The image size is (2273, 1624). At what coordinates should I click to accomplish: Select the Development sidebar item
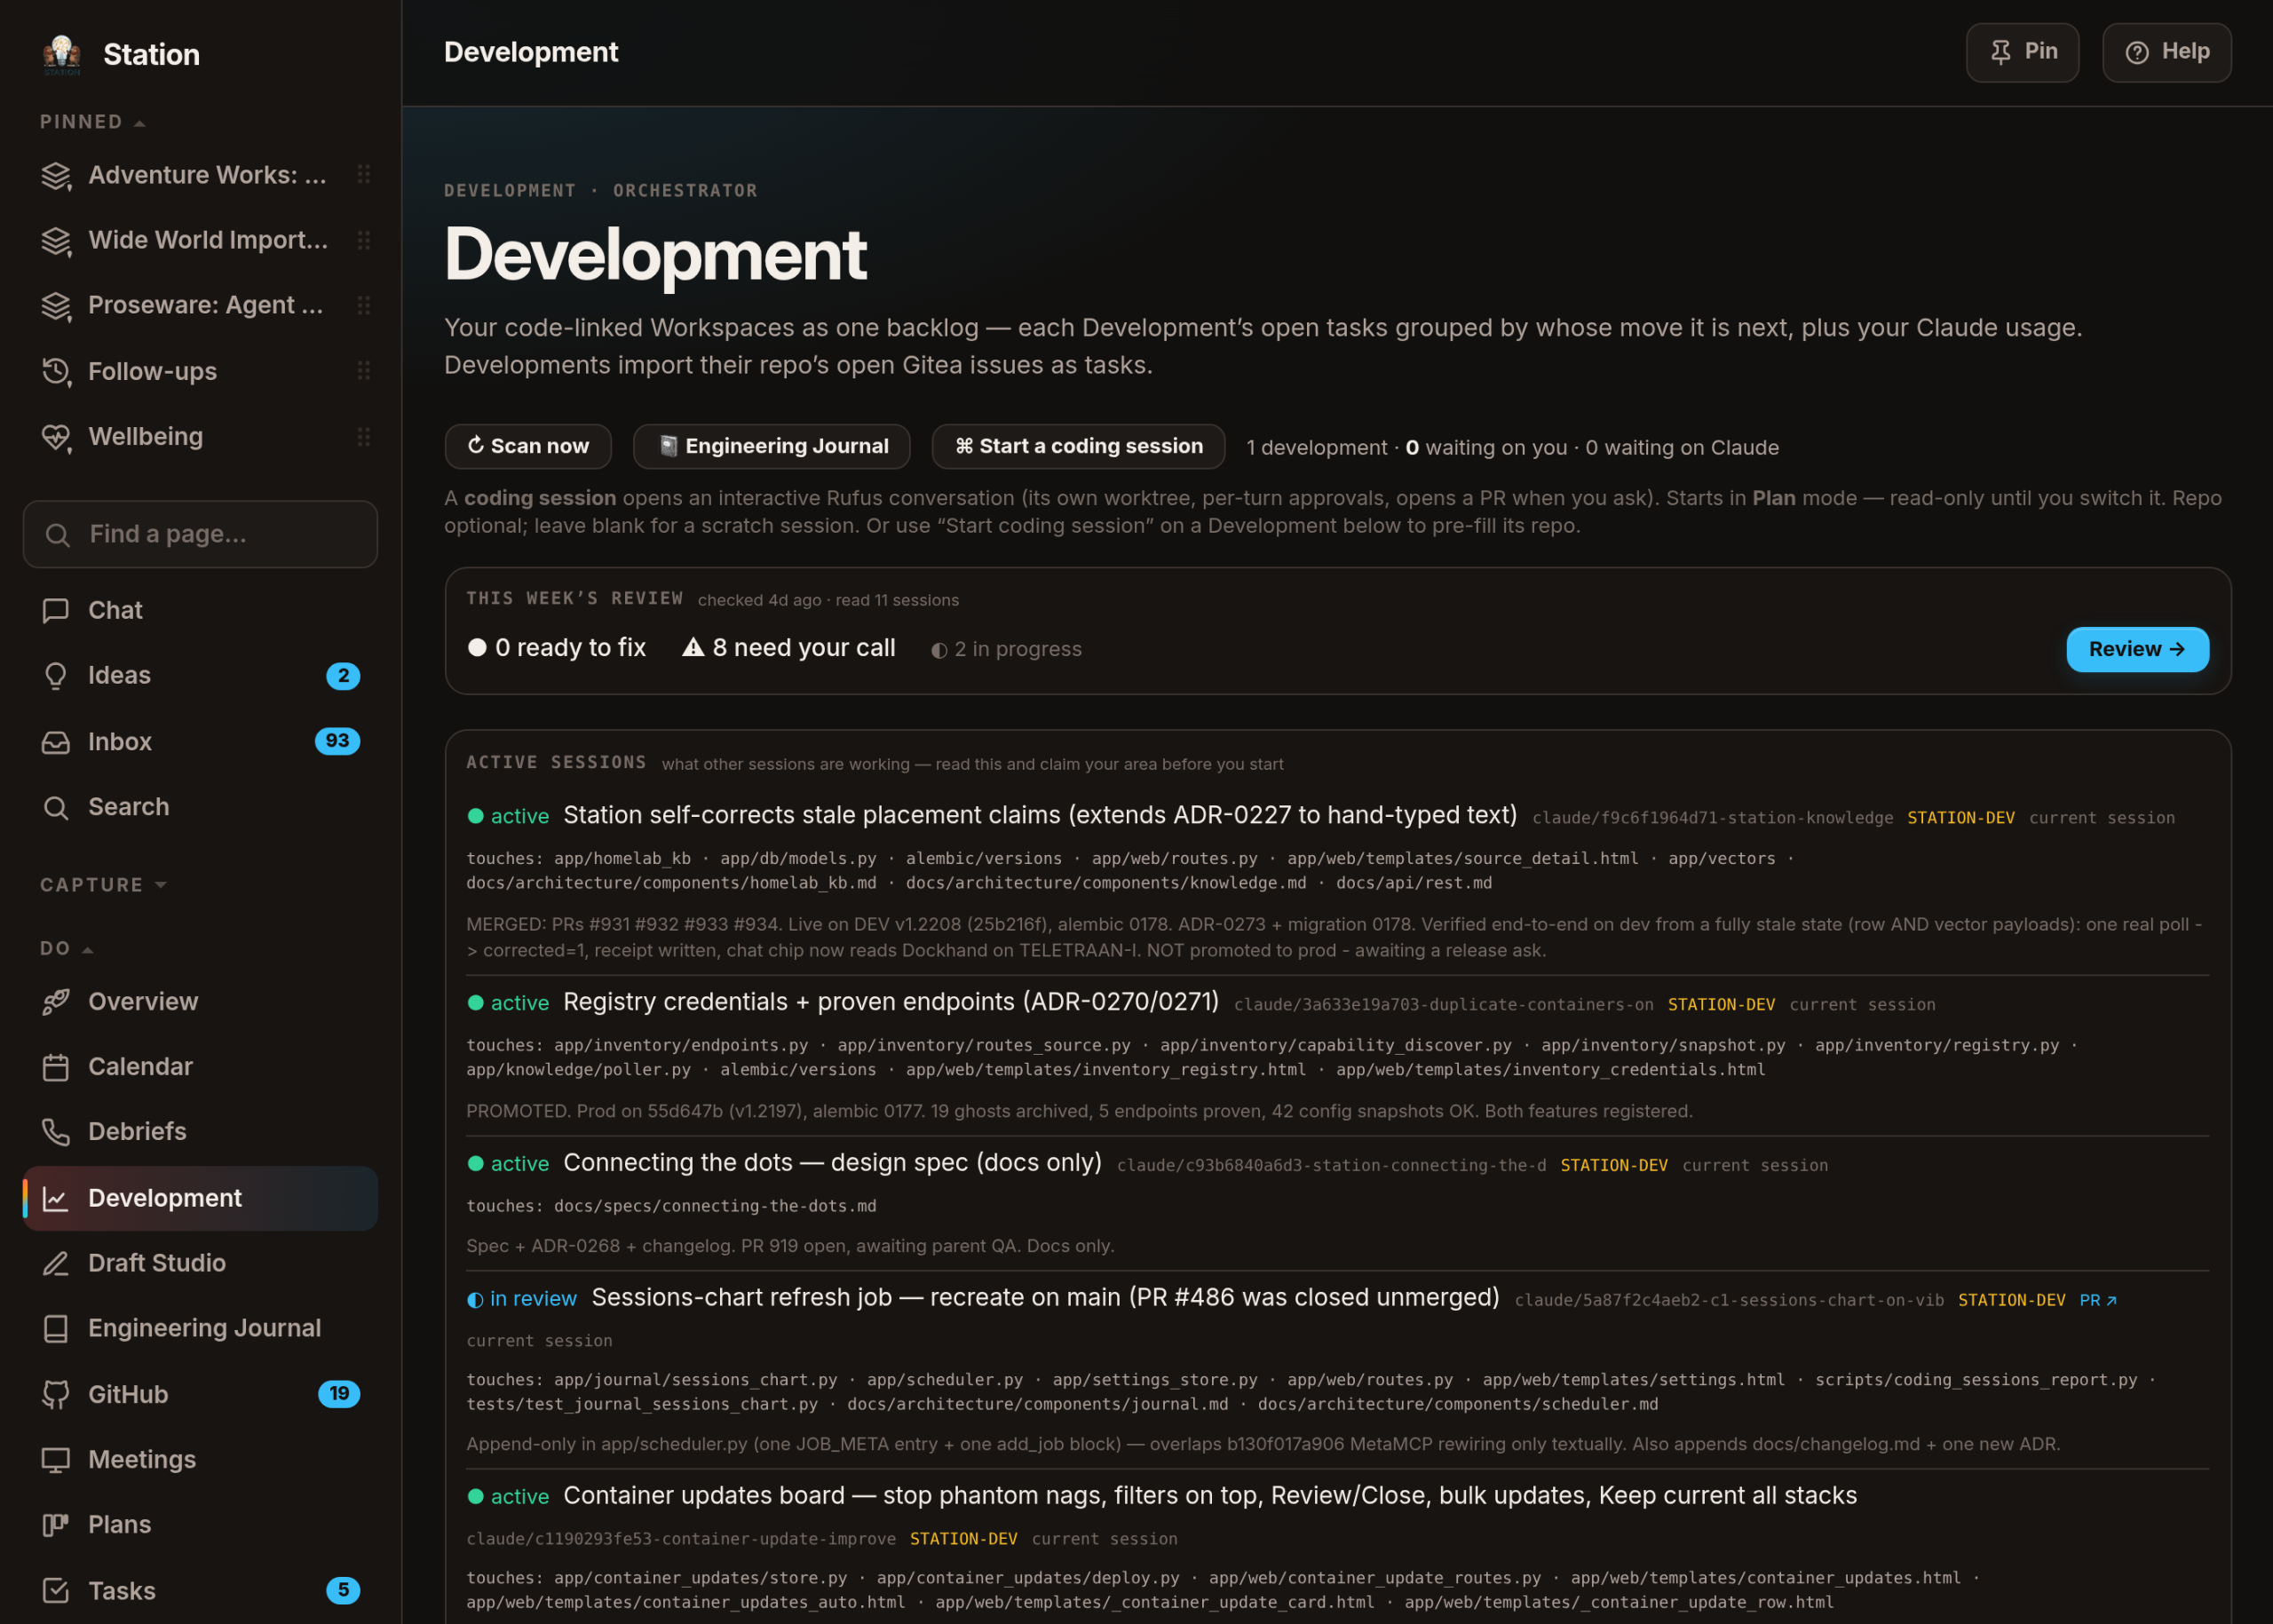(x=200, y=1198)
